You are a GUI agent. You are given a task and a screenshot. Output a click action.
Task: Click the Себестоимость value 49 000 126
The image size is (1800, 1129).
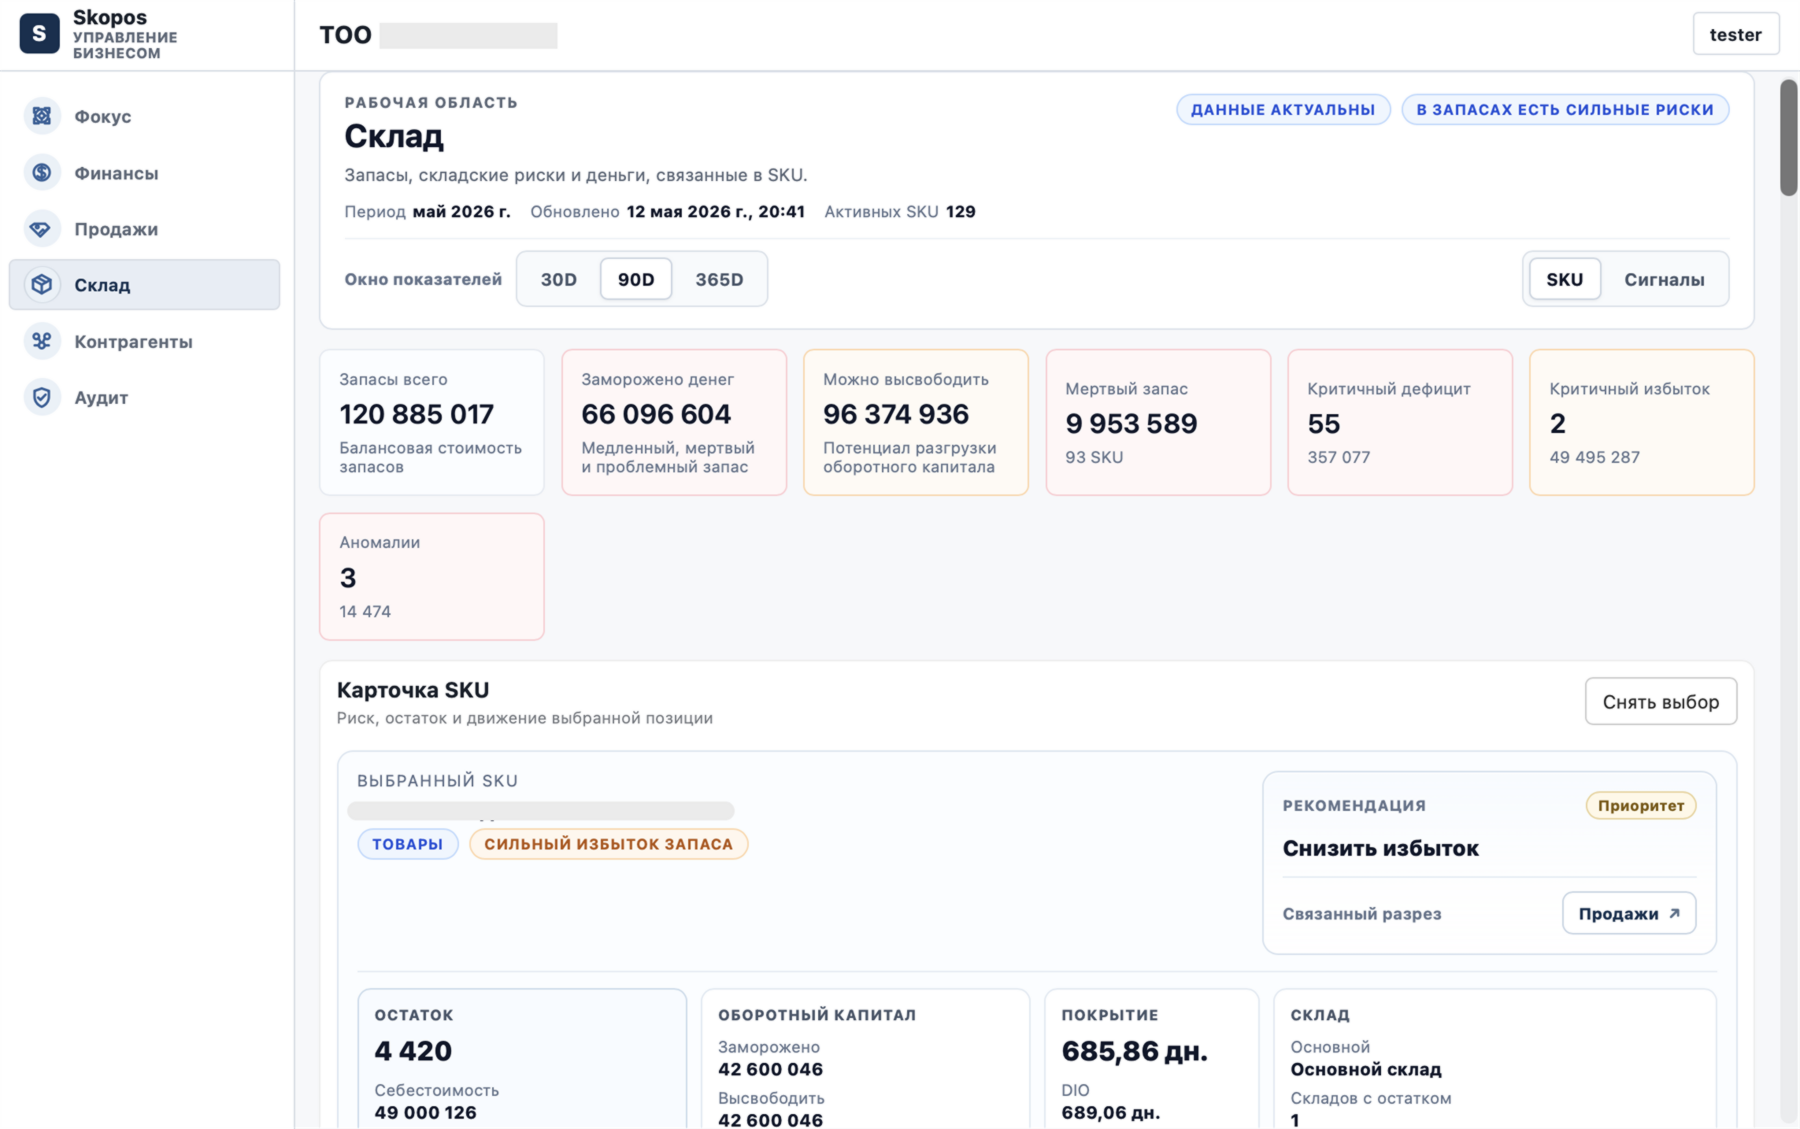425,1112
